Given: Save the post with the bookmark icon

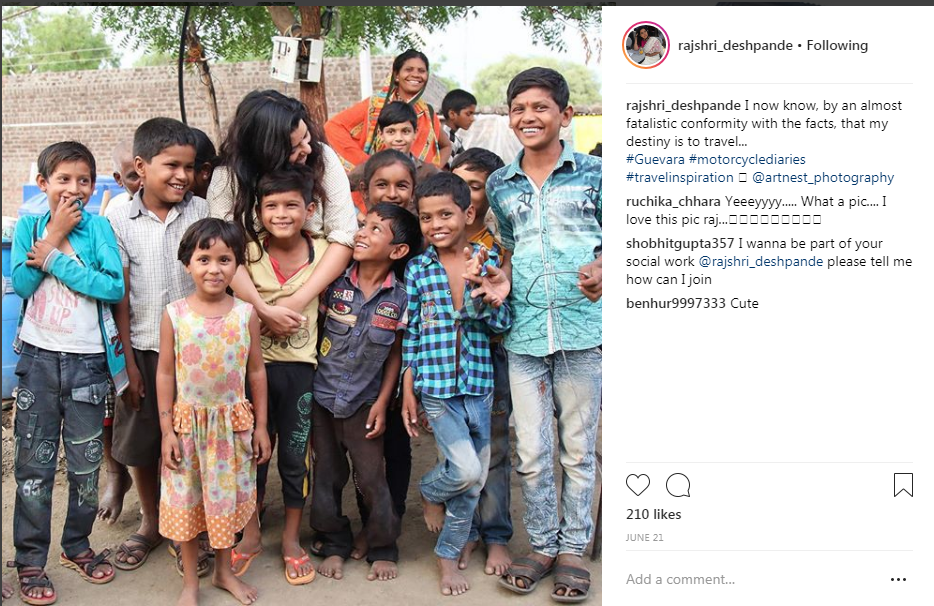Looking at the screenshot, I should pos(903,485).
